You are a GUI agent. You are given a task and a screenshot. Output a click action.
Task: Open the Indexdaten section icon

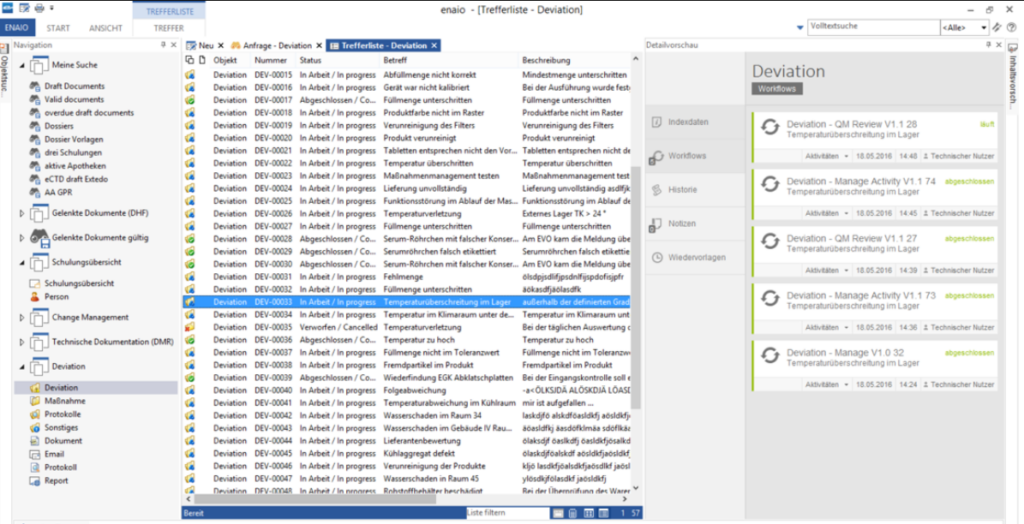click(656, 122)
